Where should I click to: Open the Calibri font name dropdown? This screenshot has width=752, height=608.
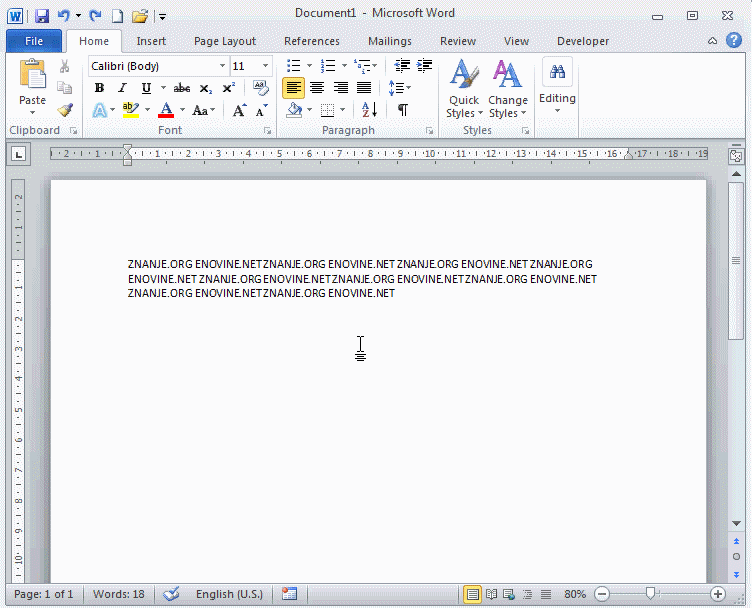tap(219, 66)
